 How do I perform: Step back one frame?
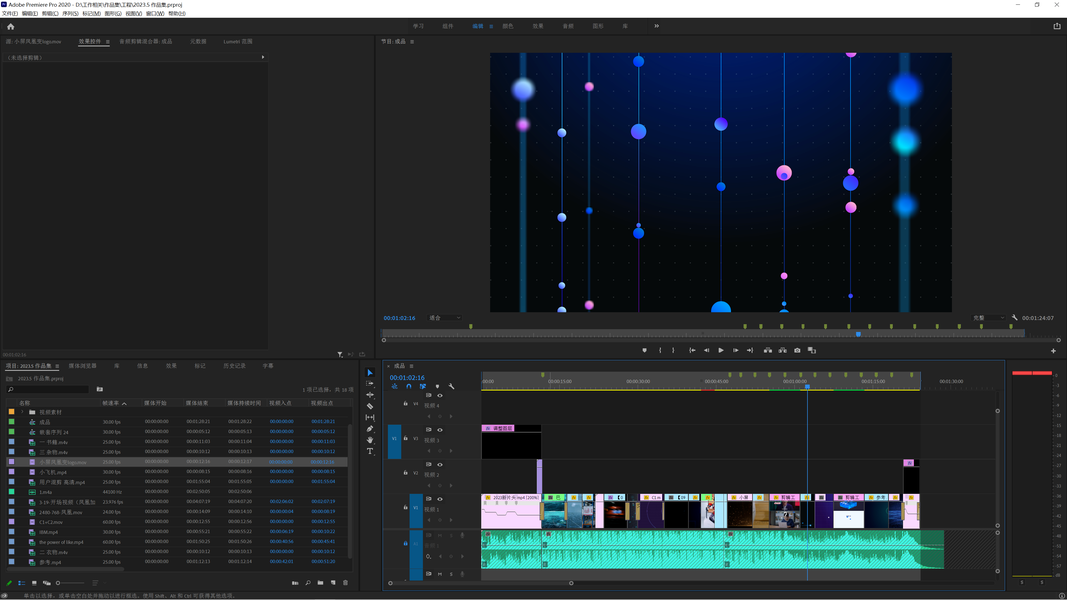[706, 350]
